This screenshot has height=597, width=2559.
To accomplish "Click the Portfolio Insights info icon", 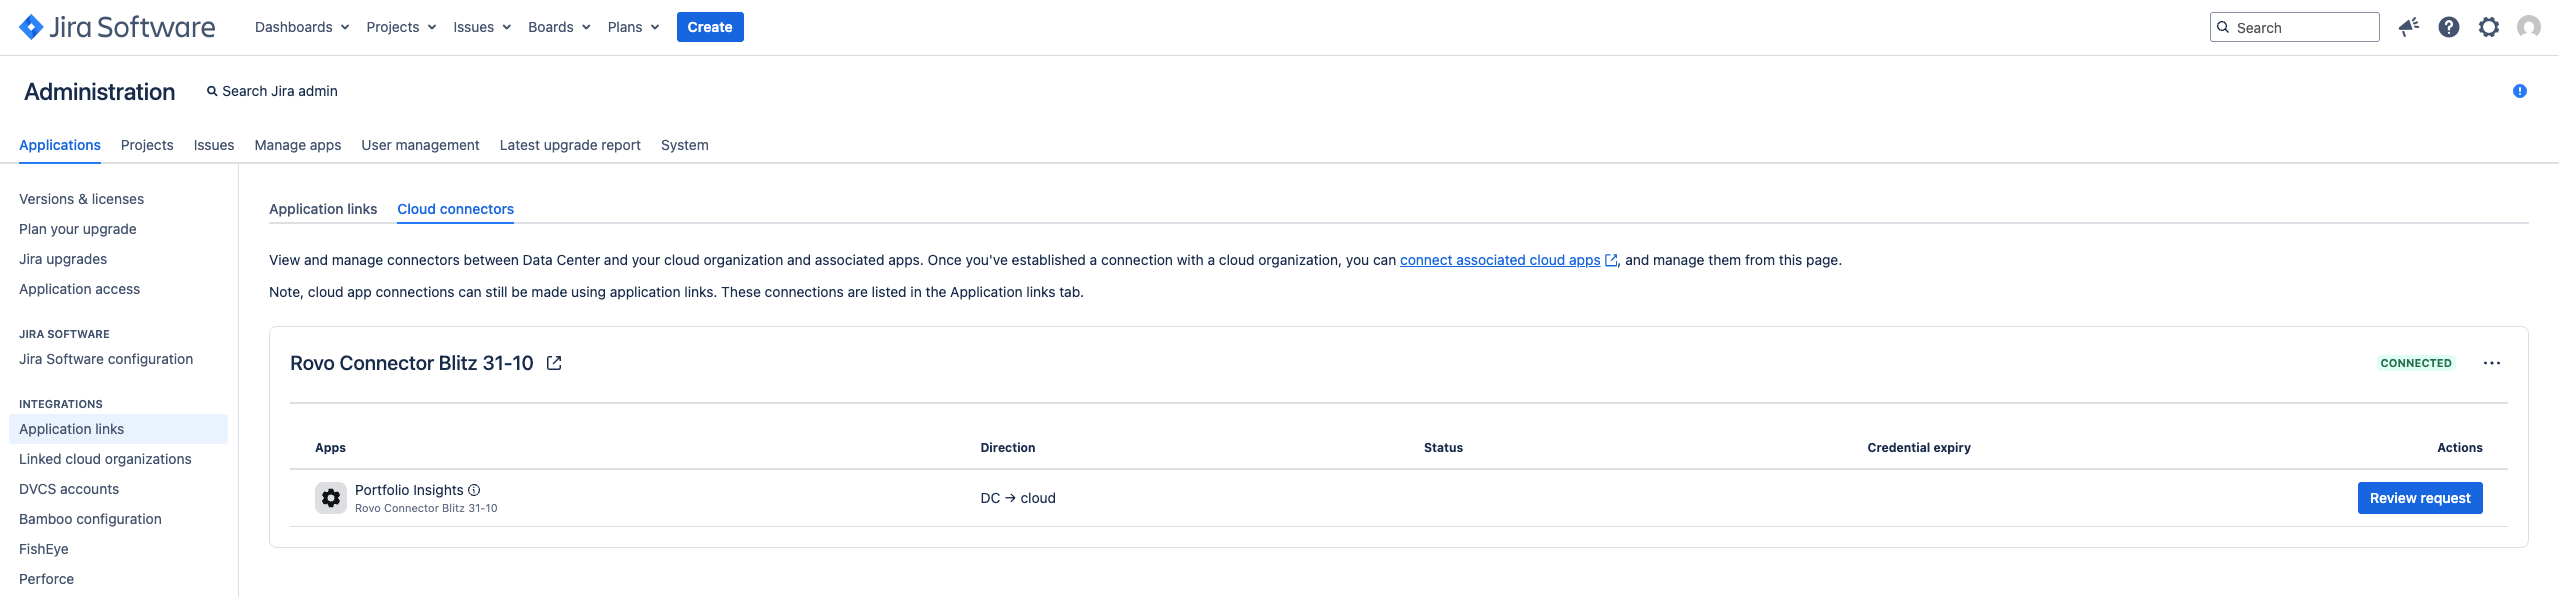I will [474, 490].
